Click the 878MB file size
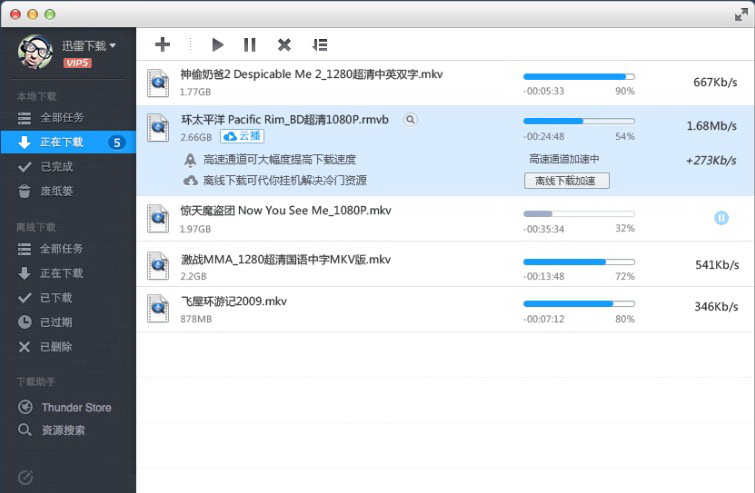Screen dimensions: 755x493 (196, 319)
